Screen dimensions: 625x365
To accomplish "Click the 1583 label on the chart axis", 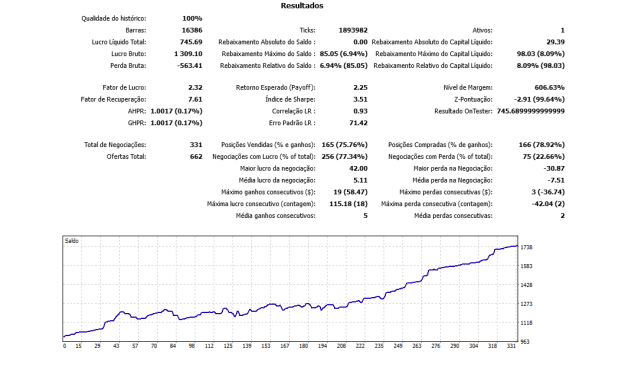I will coord(527,266).
